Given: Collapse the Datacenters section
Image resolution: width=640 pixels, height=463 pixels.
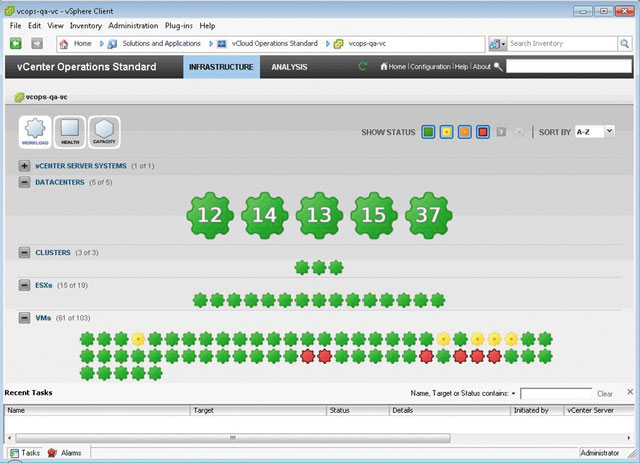Looking at the screenshot, I should (24, 183).
